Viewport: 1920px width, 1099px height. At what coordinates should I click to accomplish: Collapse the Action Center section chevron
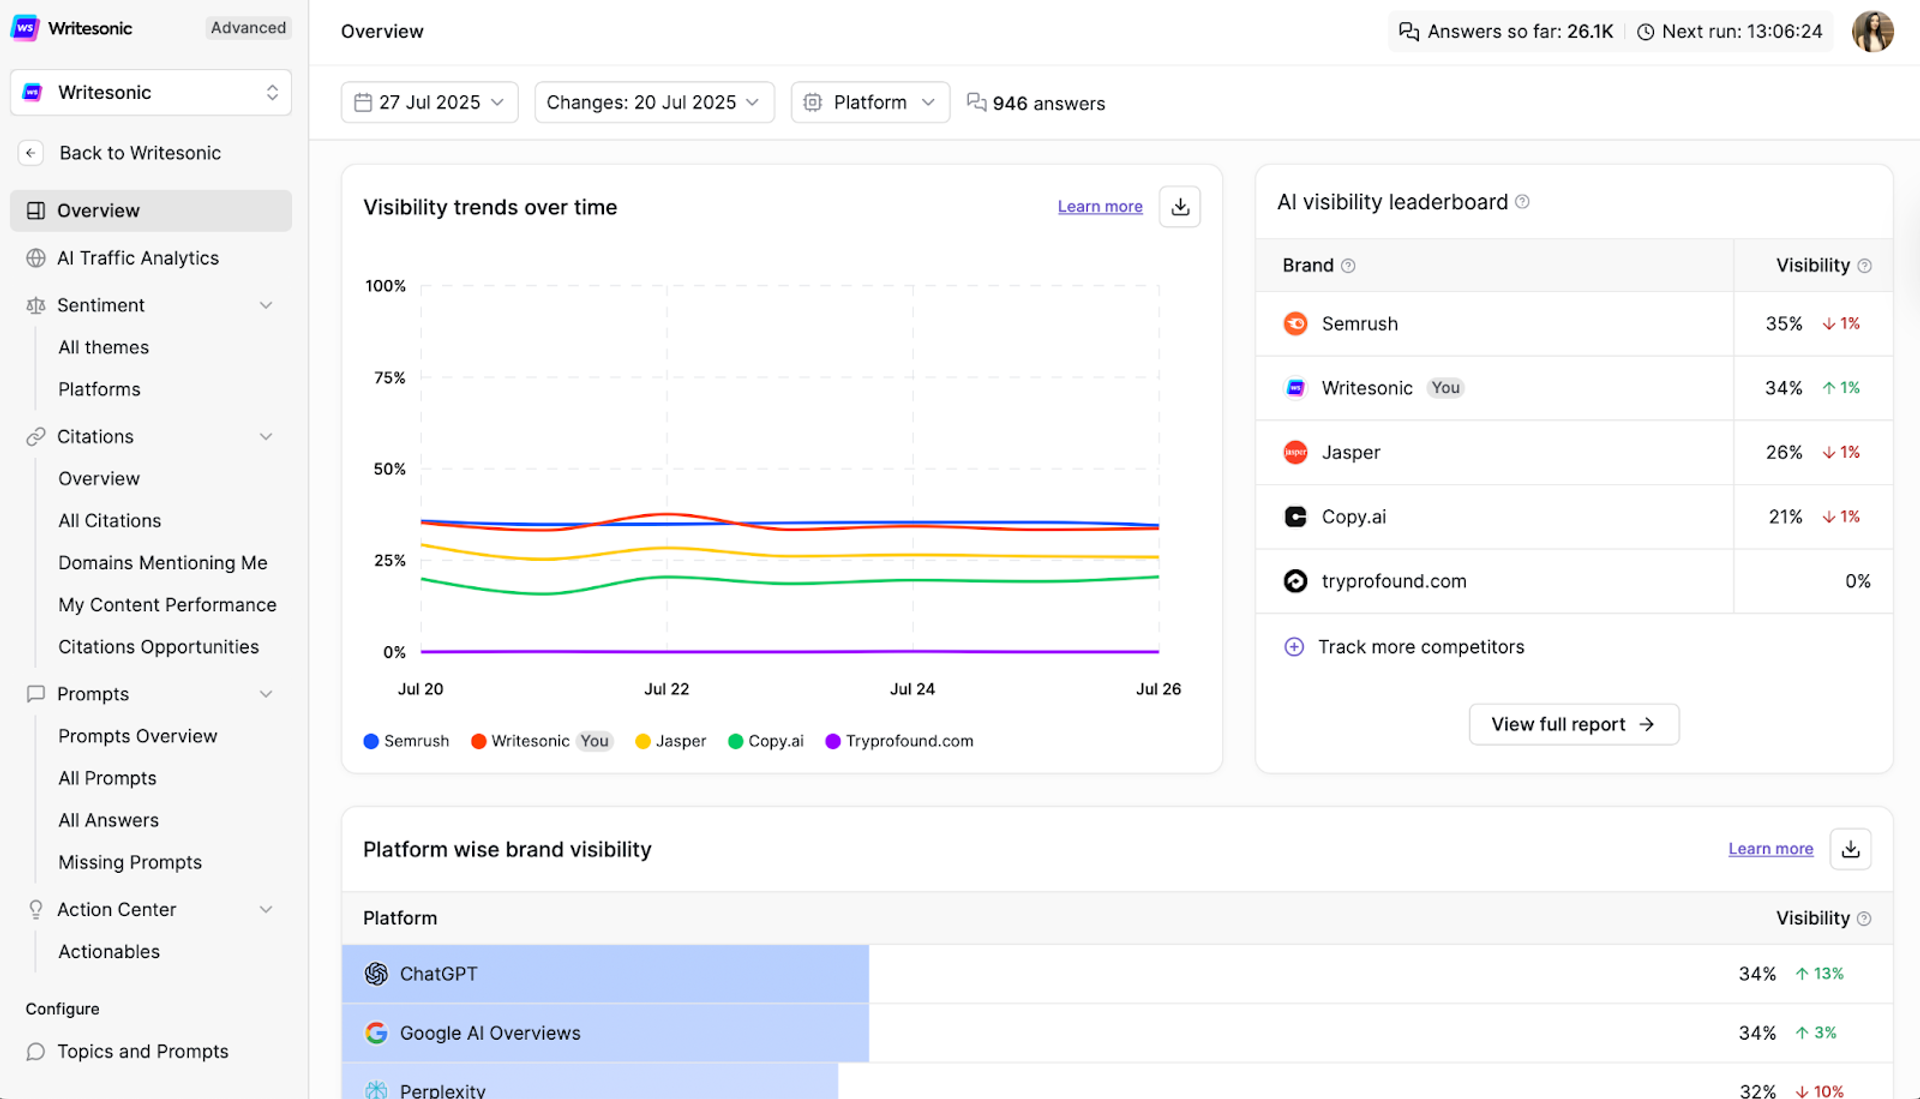[266, 910]
